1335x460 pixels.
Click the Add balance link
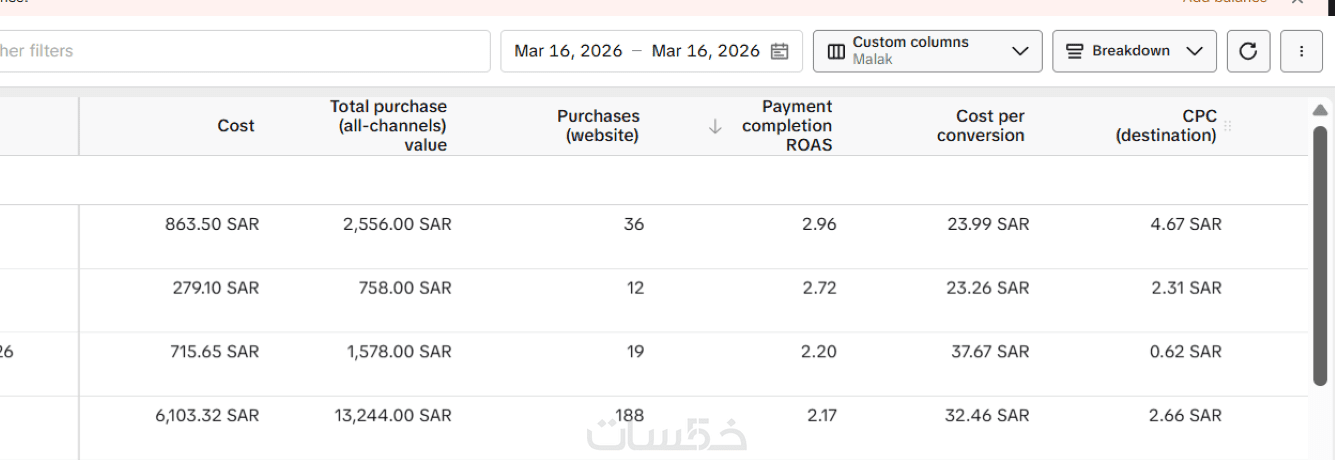tap(1224, 2)
